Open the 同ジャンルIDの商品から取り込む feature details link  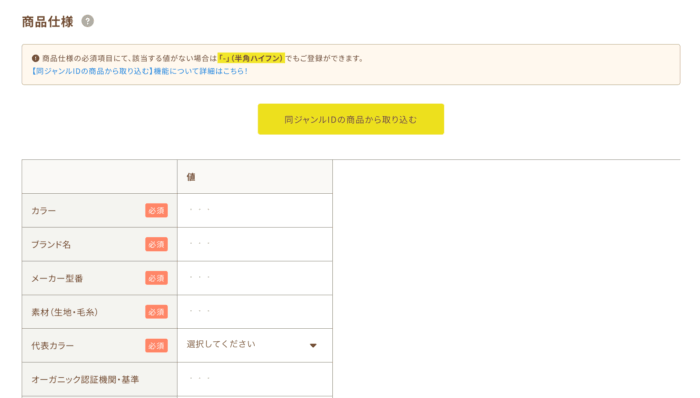(139, 71)
